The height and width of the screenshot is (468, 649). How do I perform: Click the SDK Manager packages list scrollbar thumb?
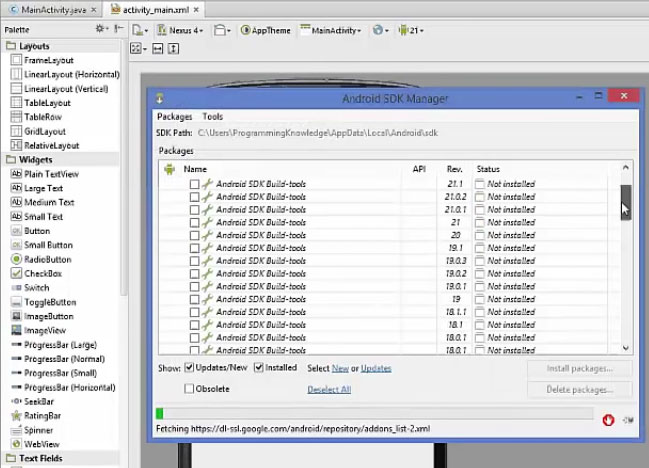coord(626,202)
